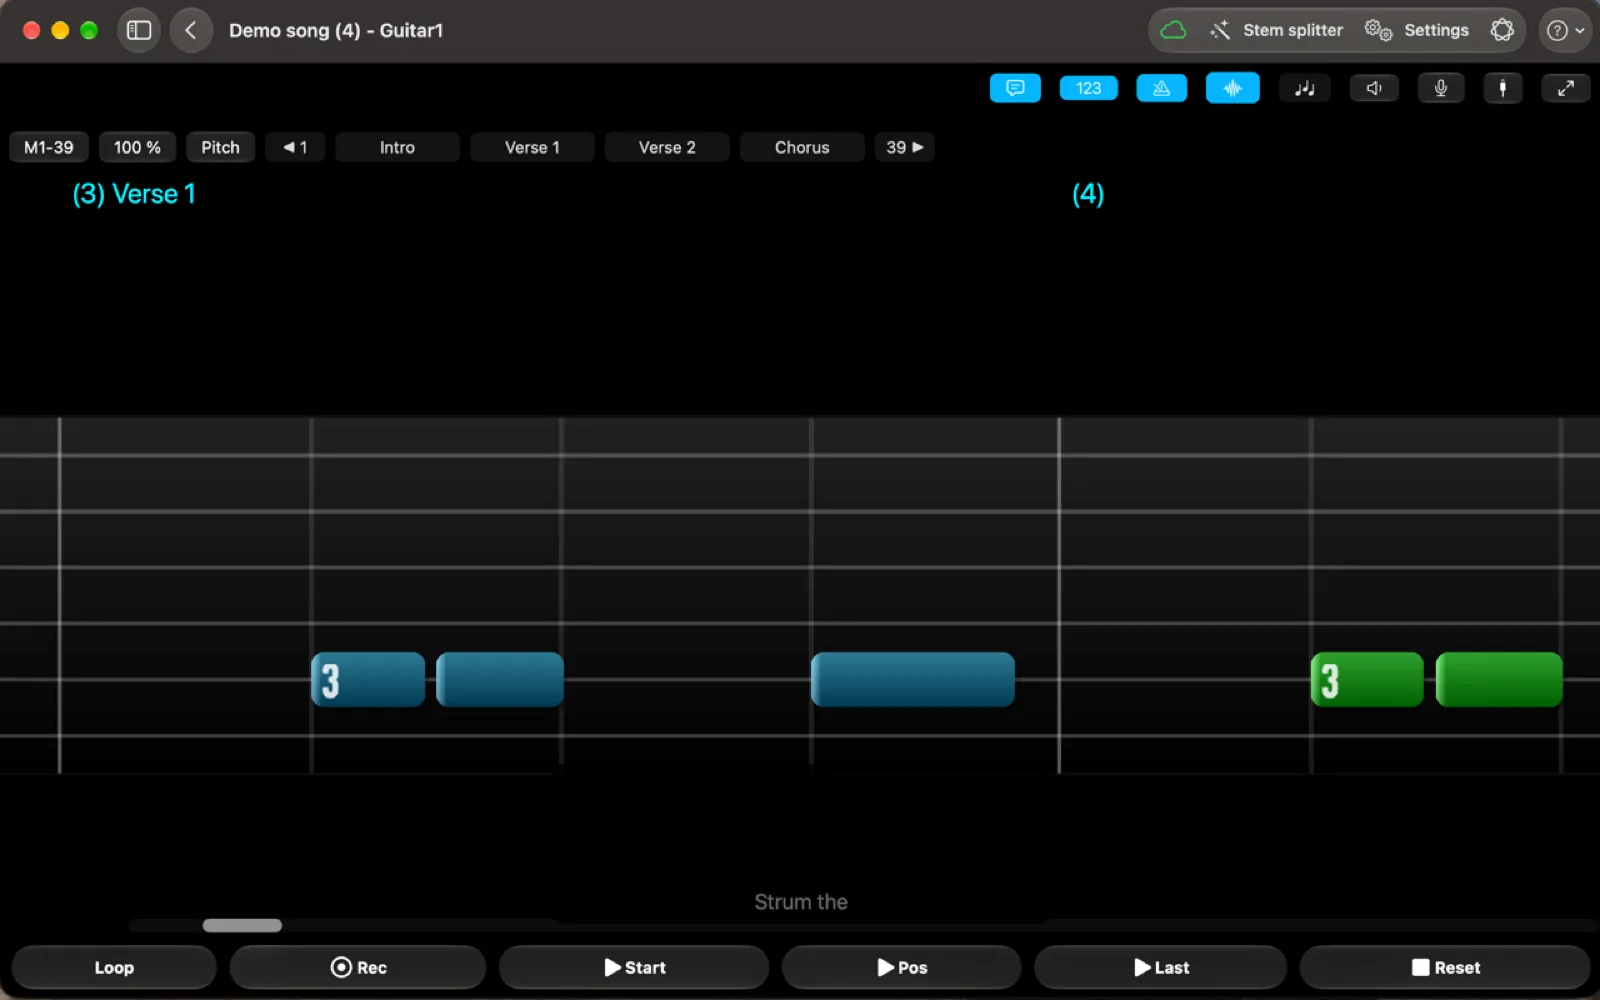The image size is (1600, 1000).
Task: Click the first blue note labeled 3
Action: (368, 680)
